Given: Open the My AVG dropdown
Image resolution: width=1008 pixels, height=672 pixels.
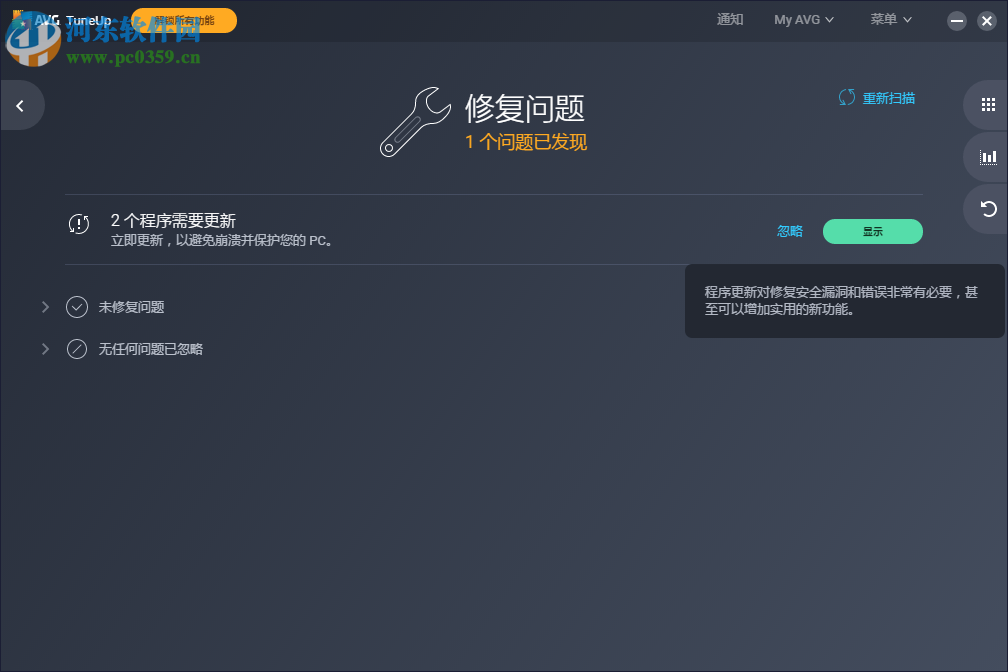Looking at the screenshot, I should coord(804,19).
